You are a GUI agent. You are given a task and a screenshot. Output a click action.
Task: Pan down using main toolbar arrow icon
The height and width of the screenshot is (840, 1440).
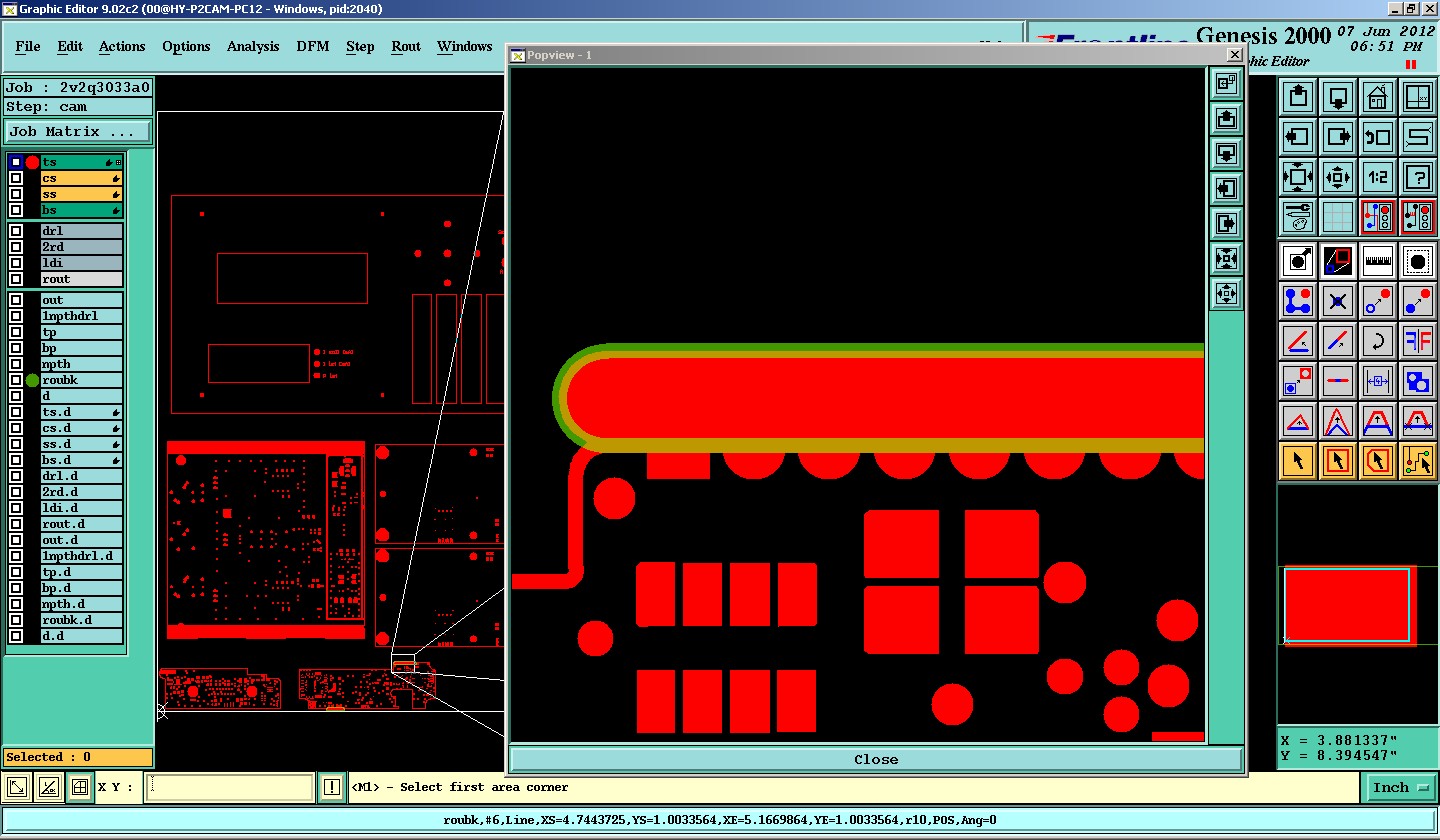pyautogui.click(x=1338, y=97)
